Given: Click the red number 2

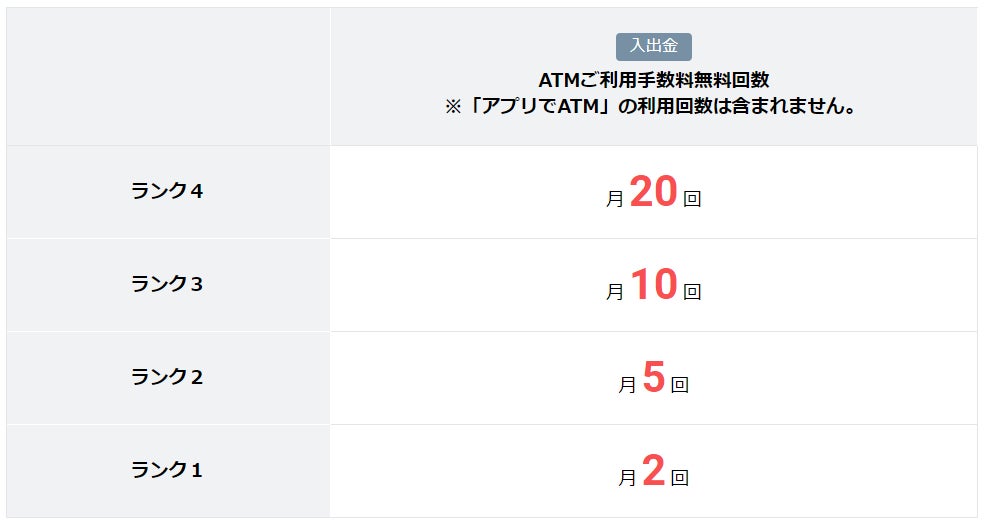Looking at the screenshot, I should pos(654,472).
